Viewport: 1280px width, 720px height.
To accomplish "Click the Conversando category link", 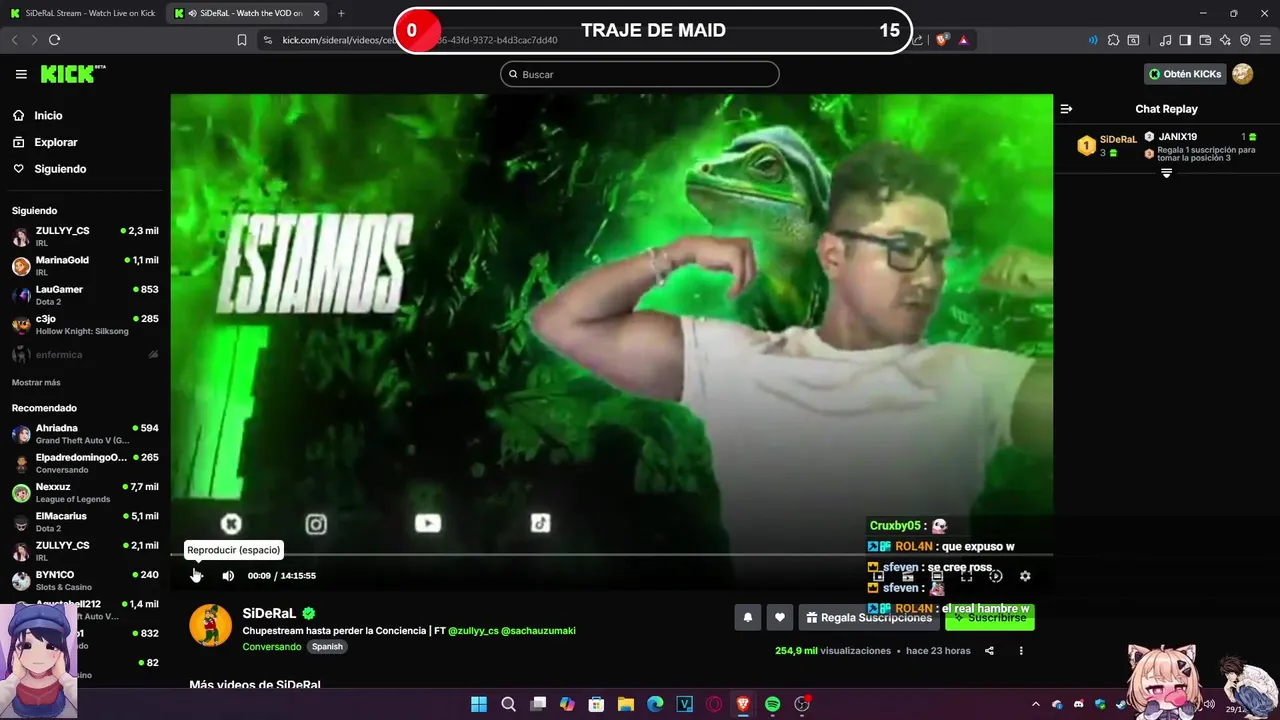I will click(271, 647).
